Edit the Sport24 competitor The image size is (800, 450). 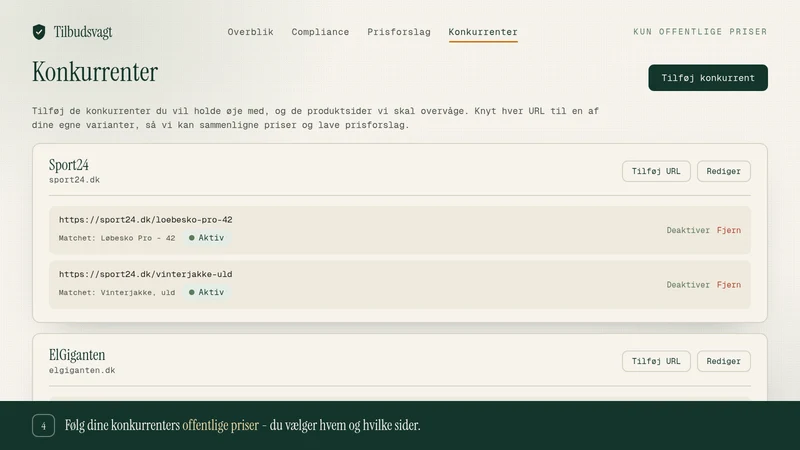click(723, 171)
